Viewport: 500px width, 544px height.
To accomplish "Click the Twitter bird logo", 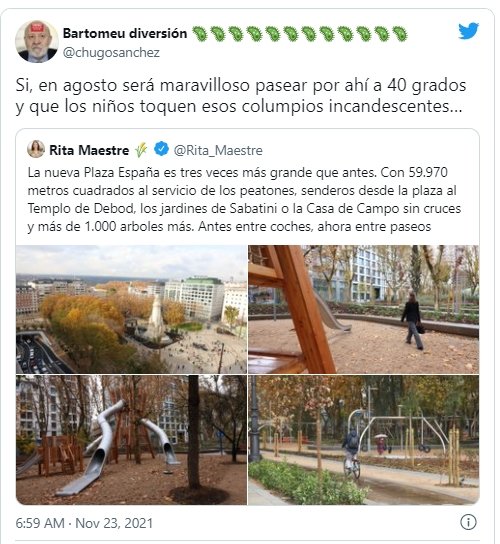I will coord(468,31).
